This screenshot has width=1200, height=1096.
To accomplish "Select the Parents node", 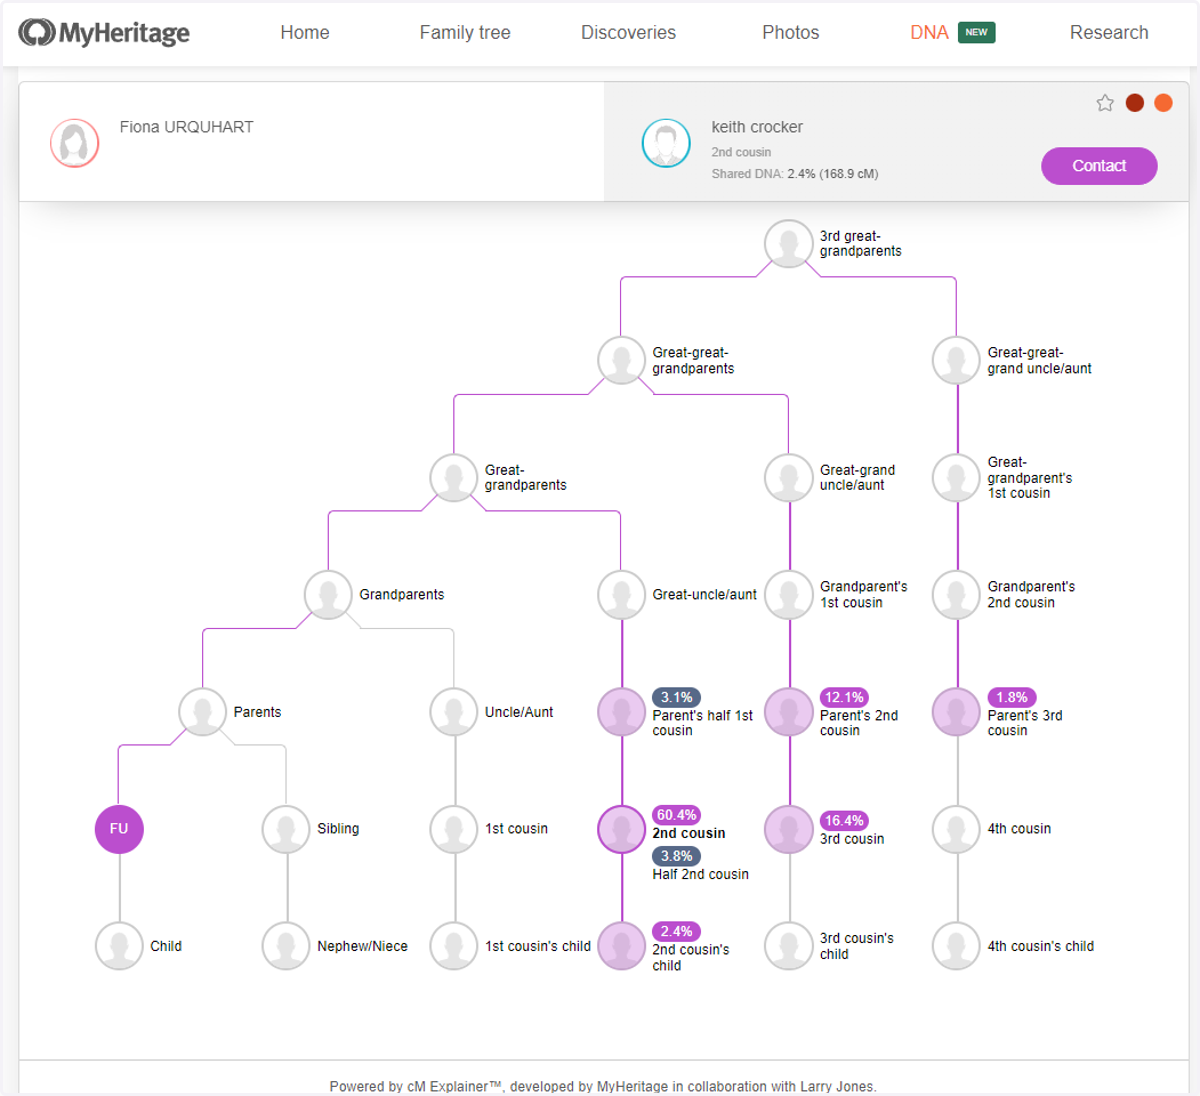I will (x=203, y=712).
